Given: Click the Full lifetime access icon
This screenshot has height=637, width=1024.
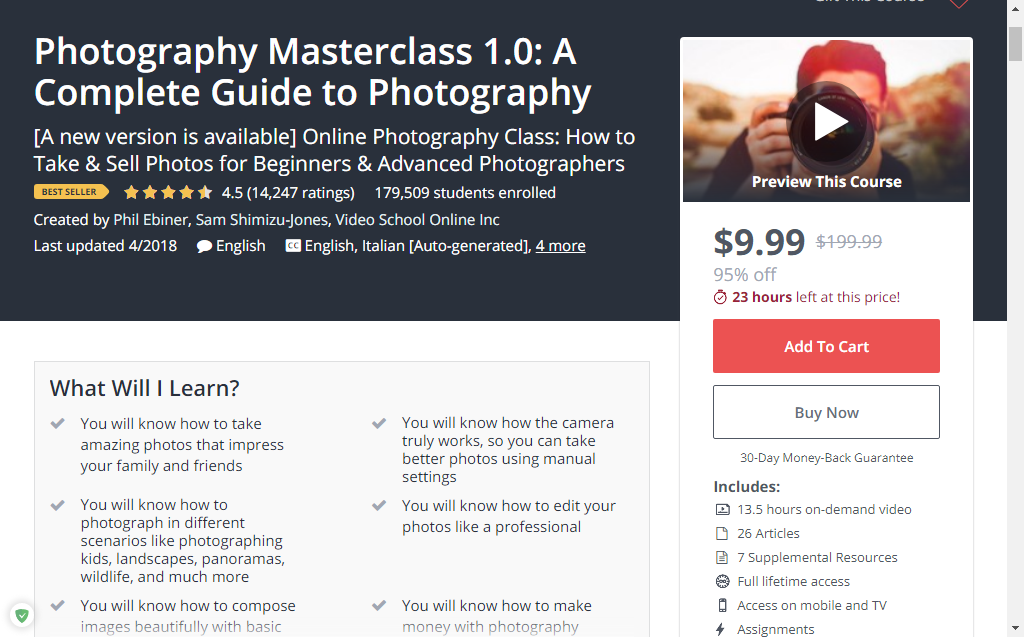Looking at the screenshot, I should pos(722,581).
